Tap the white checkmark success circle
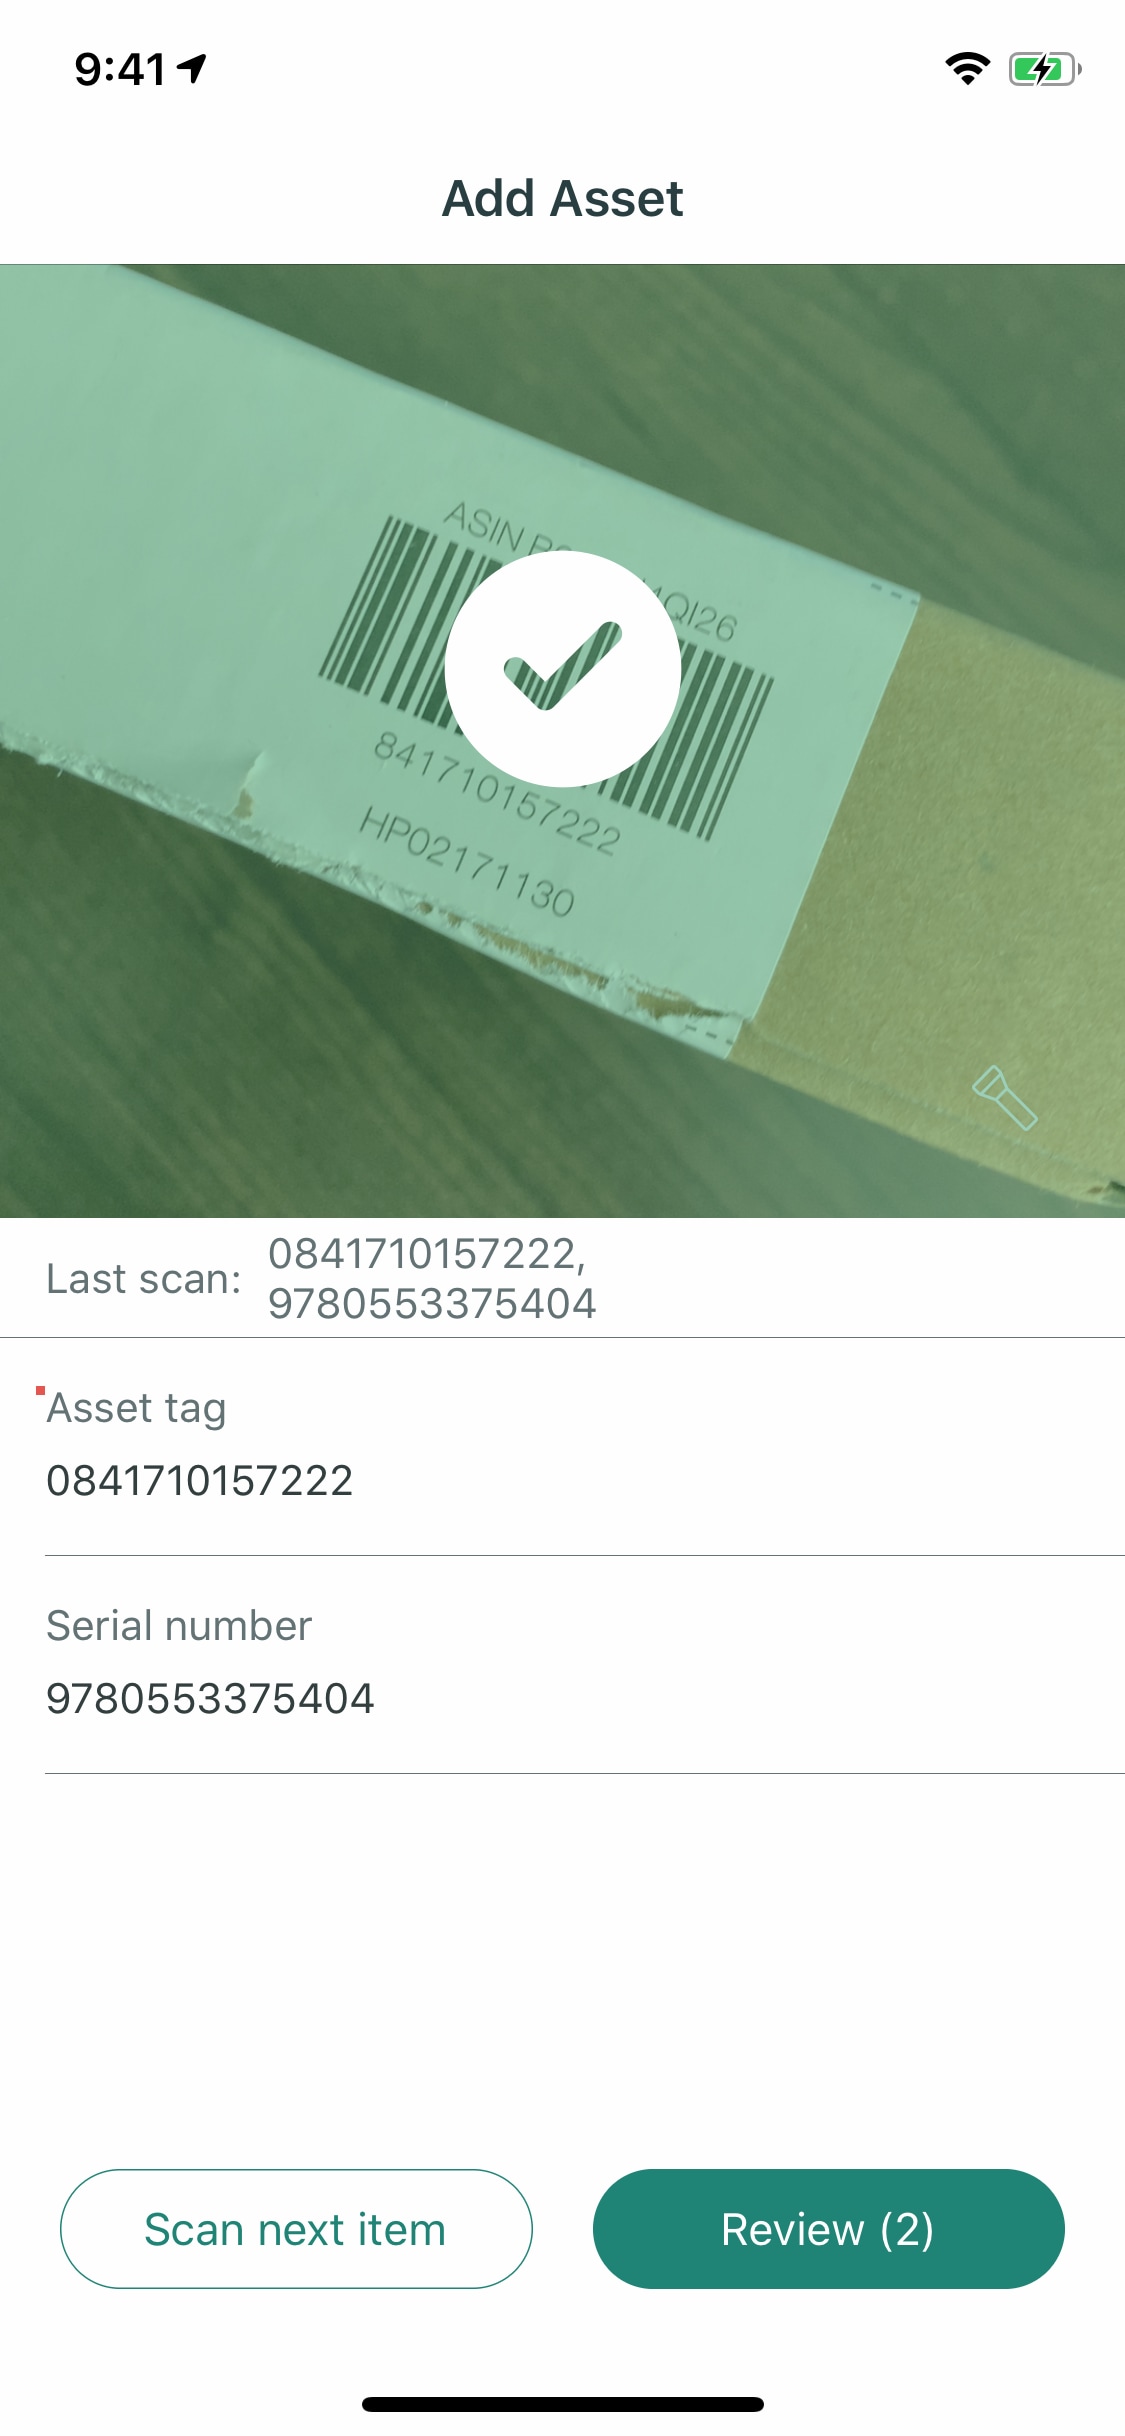The image size is (1125, 2436). 563,669
